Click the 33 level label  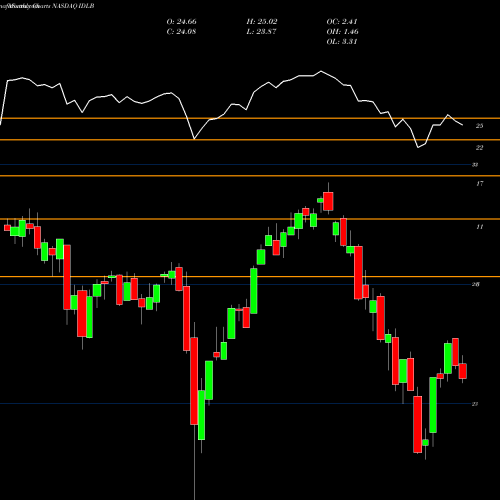click(x=475, y=165)
